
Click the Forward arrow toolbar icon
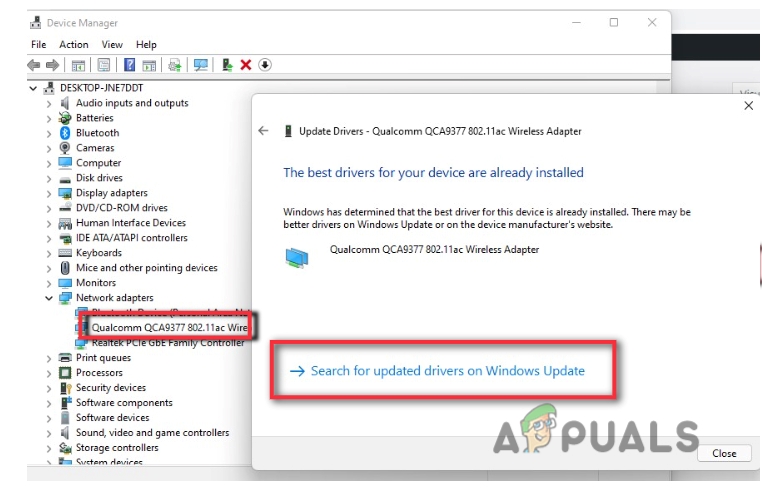(x=52, y=65)
